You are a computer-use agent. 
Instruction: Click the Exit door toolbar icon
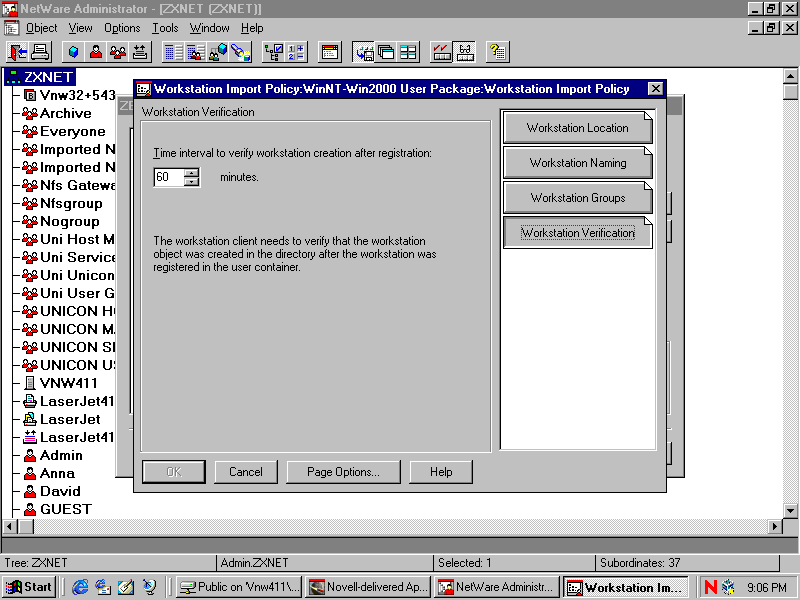click(18, 52)
